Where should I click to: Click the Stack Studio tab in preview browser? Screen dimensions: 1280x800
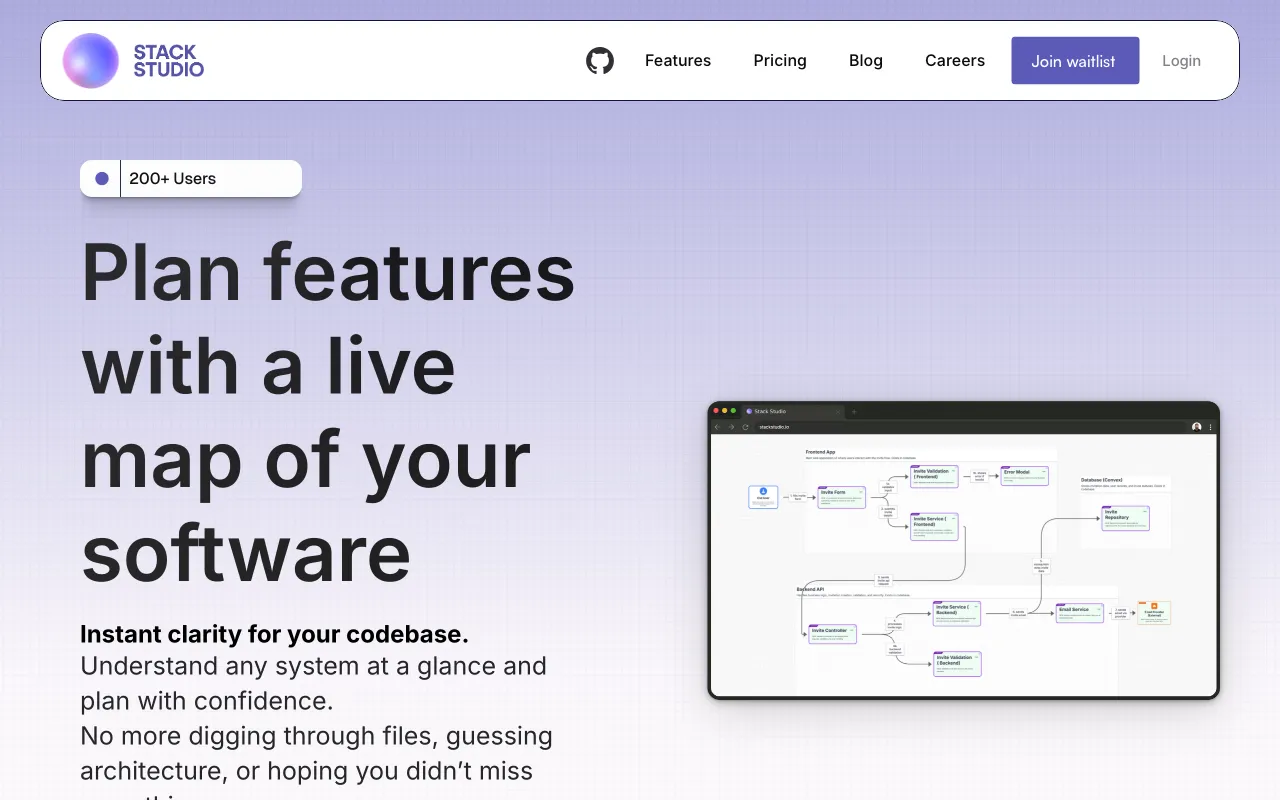792,411
